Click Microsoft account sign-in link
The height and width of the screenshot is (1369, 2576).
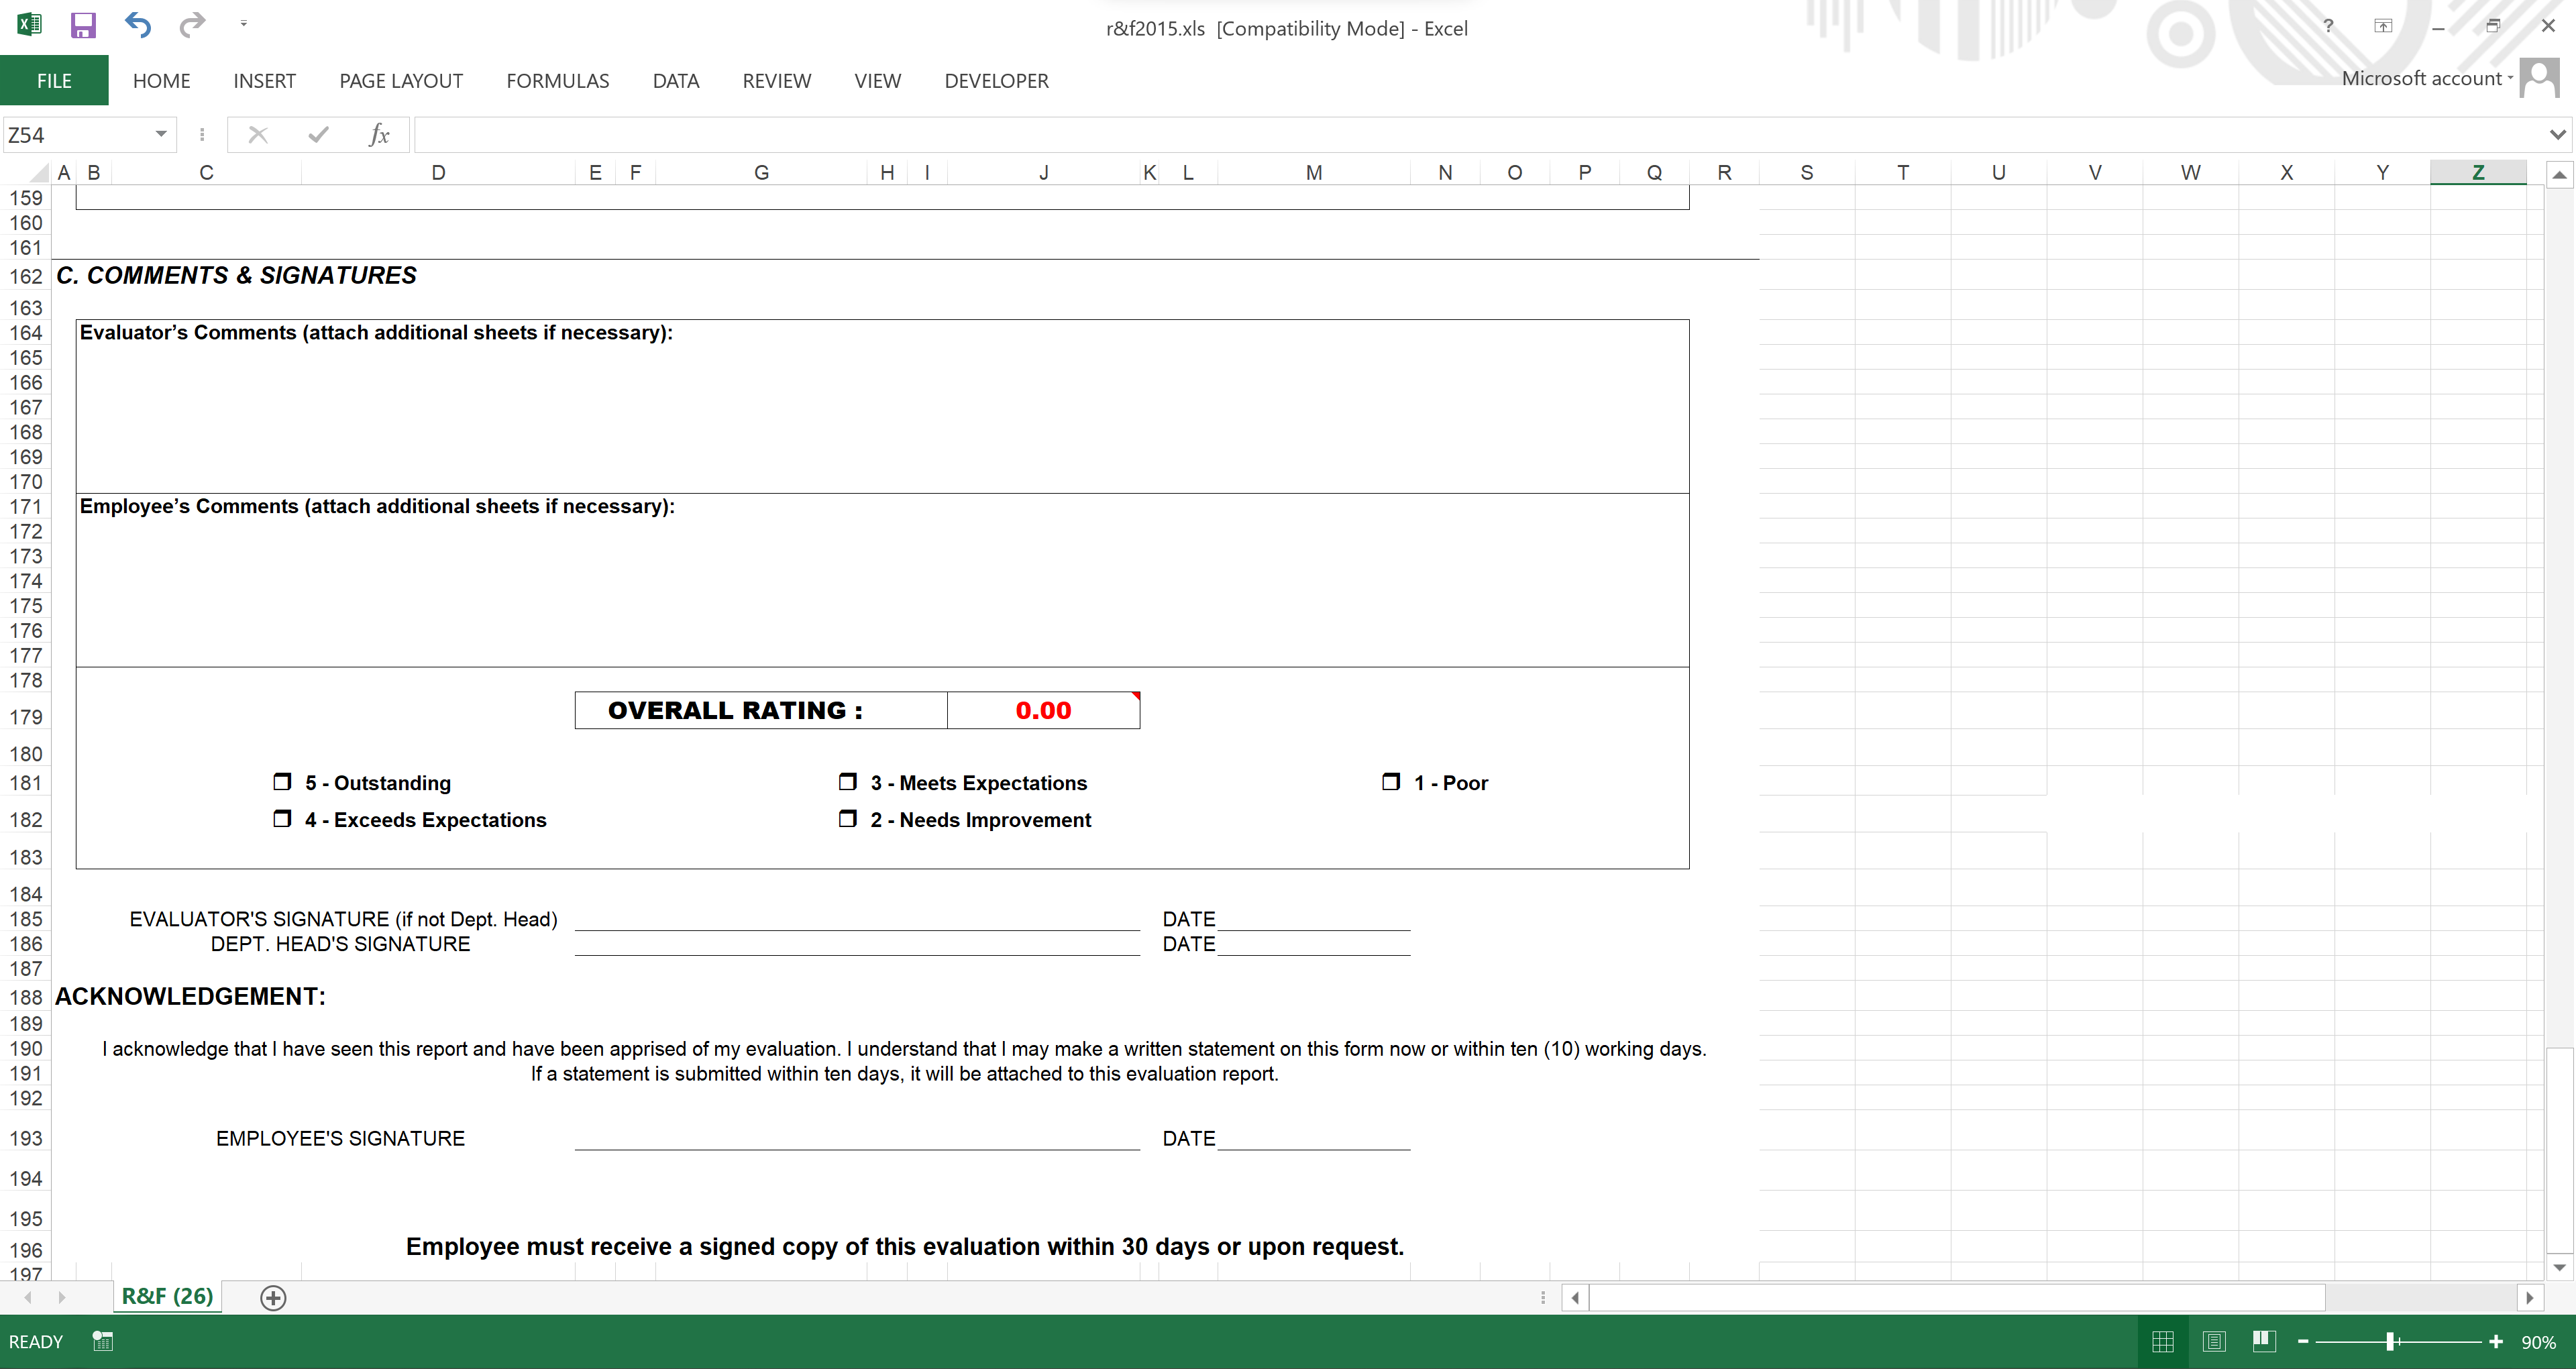pos(2421,78)
